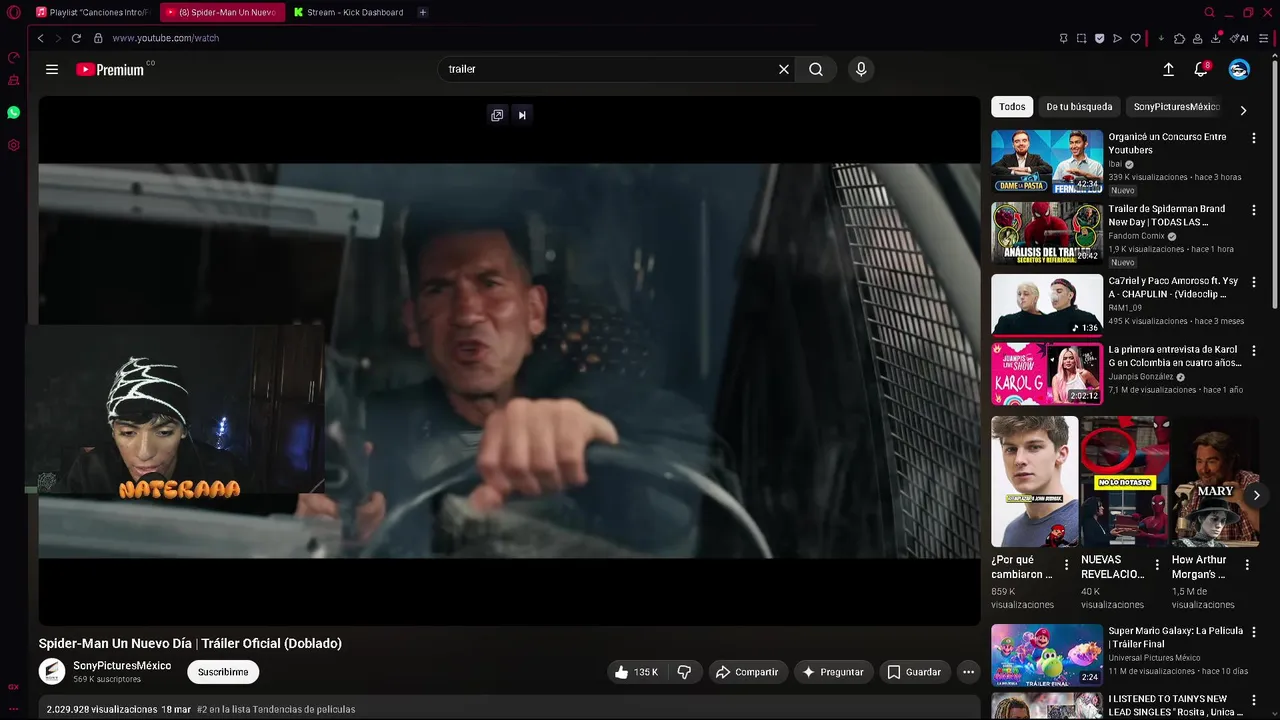The image size is (1280, 720).
Task: Open the YouTube create upload icon
Action: point(1168,69)
